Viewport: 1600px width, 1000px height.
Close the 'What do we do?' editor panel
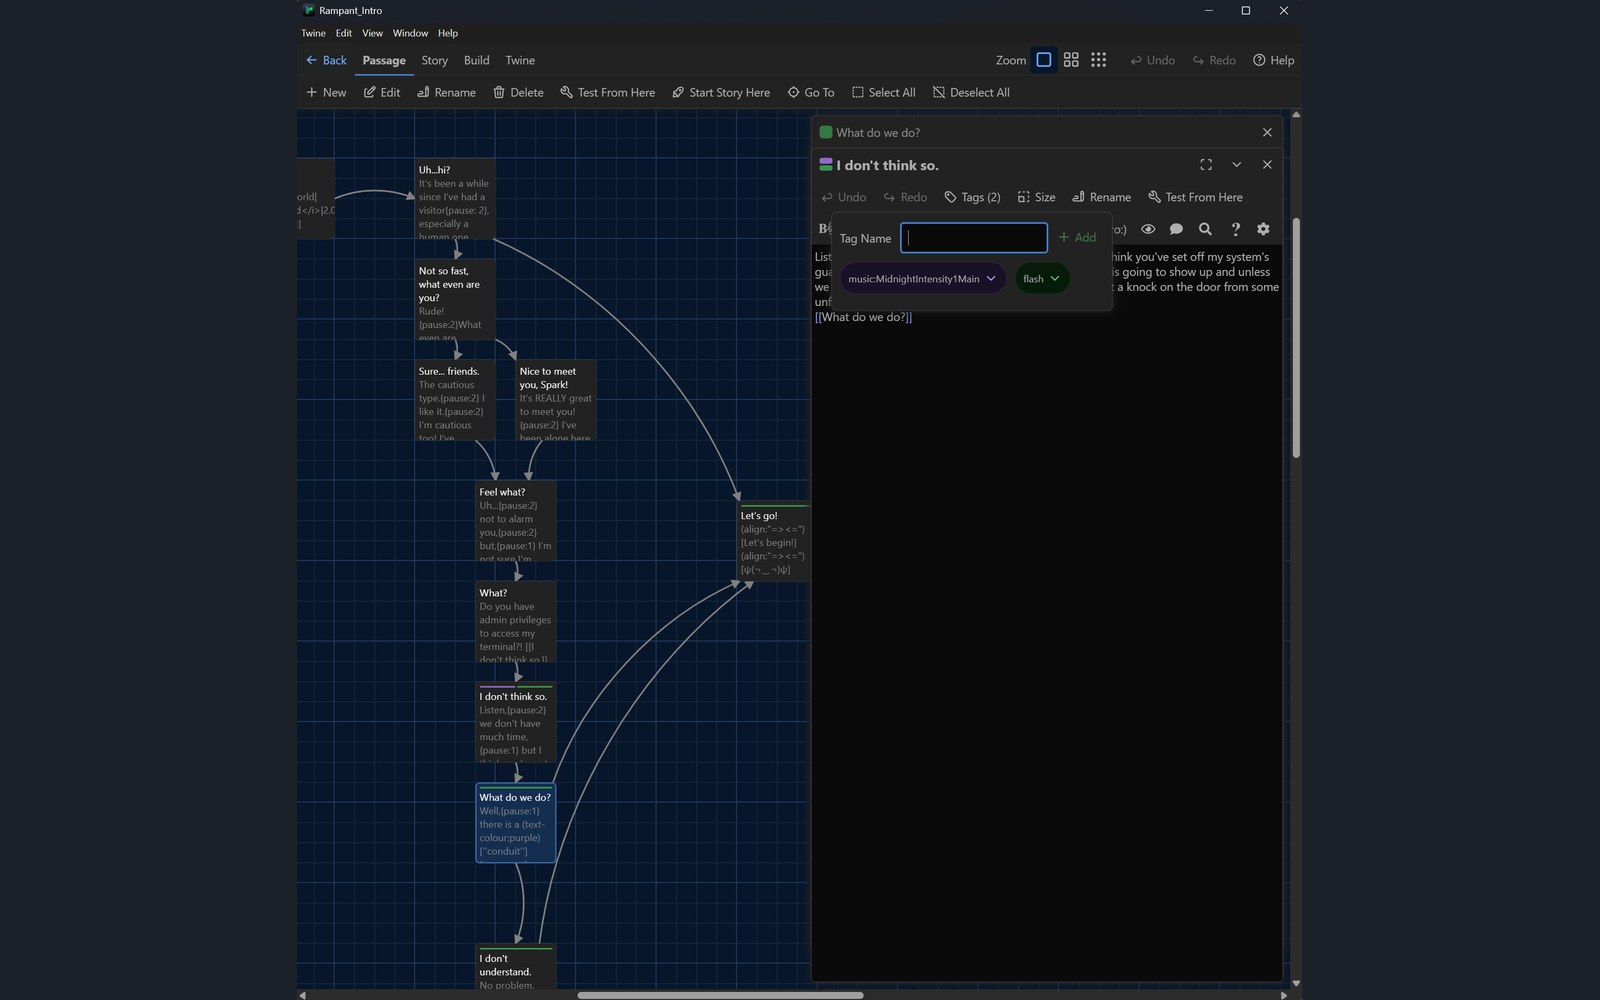(1267, 132)
